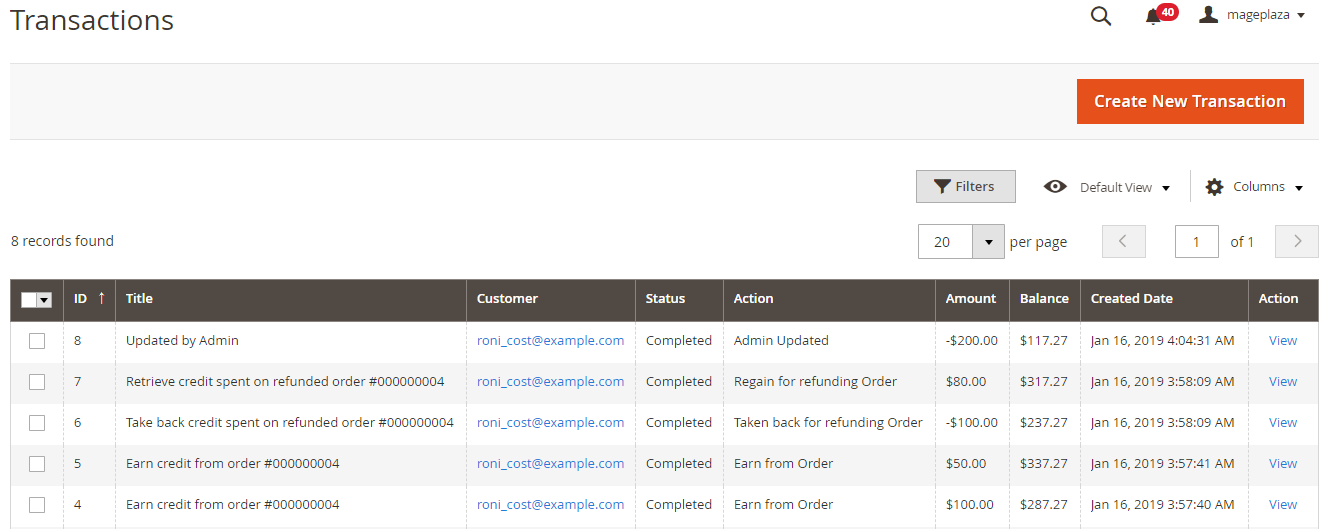Click Create New Transaction button

1189,101
